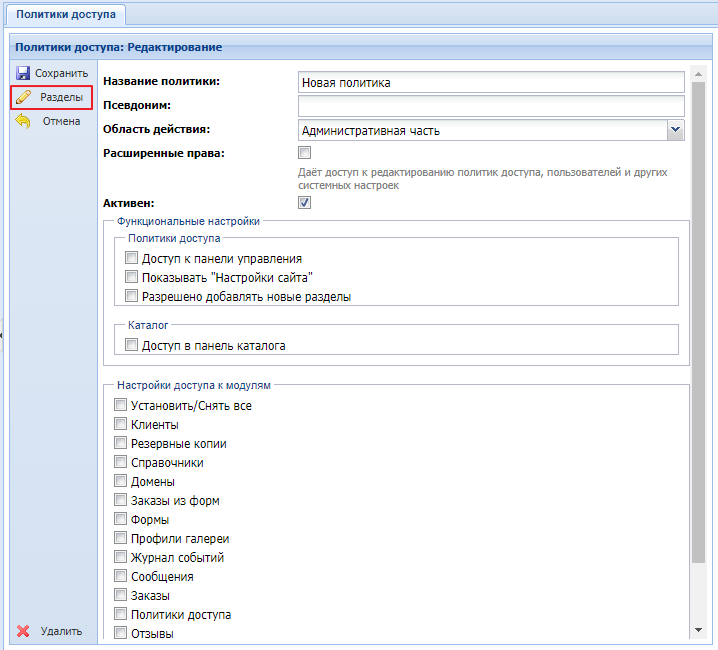Click the empty Псевдоним input field
Image resolution: width=718 pixels, height=650 pixels.
(x=491, y=106)
